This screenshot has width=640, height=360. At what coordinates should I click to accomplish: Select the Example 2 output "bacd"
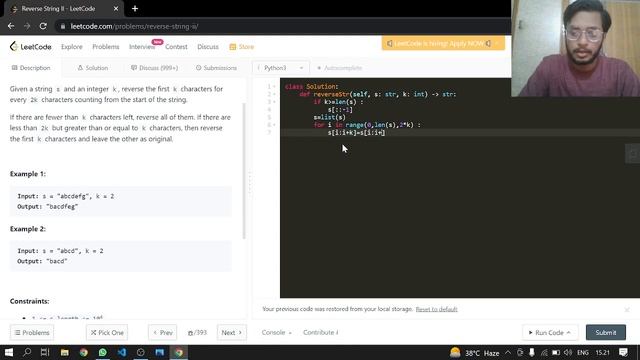42,261
